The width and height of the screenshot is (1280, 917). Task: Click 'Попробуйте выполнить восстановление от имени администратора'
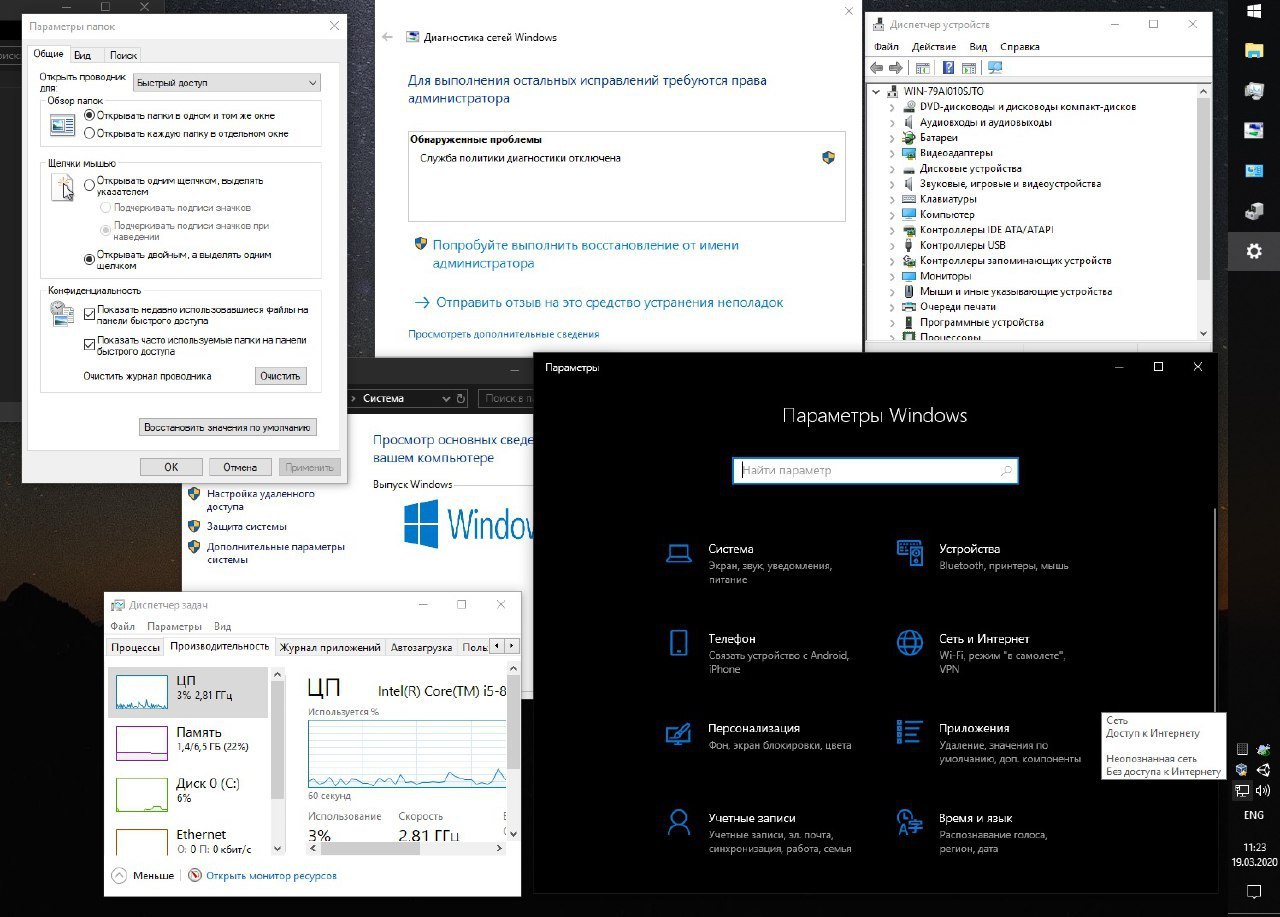[x=586, y=254]
